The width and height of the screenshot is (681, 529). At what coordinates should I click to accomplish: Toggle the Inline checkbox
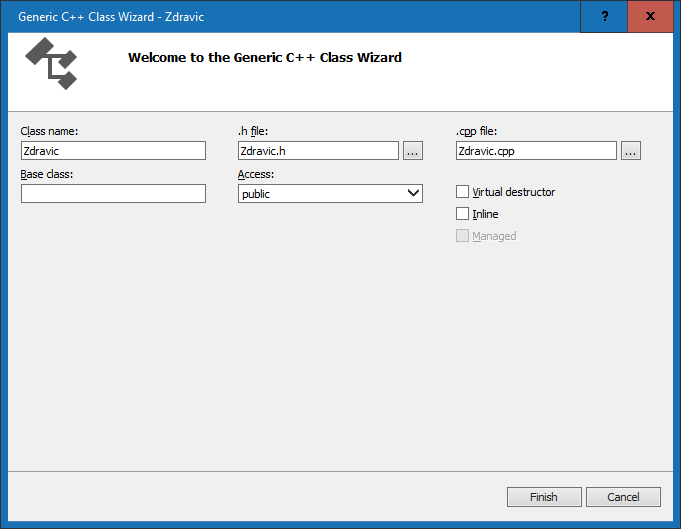pos(462,214)
